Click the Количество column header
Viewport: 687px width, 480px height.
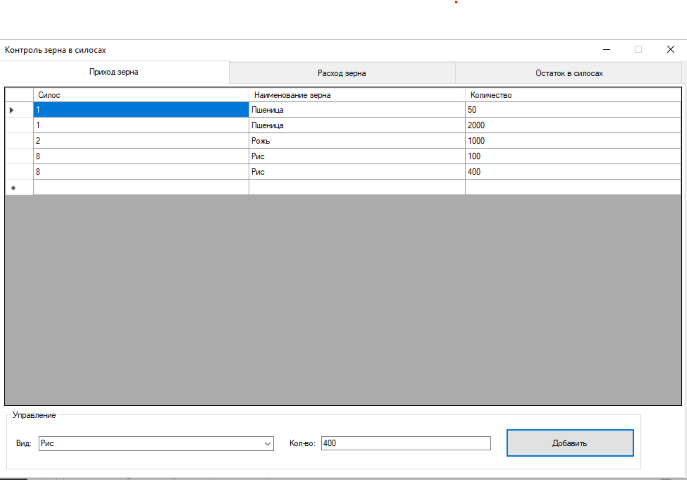coord(572,94)
